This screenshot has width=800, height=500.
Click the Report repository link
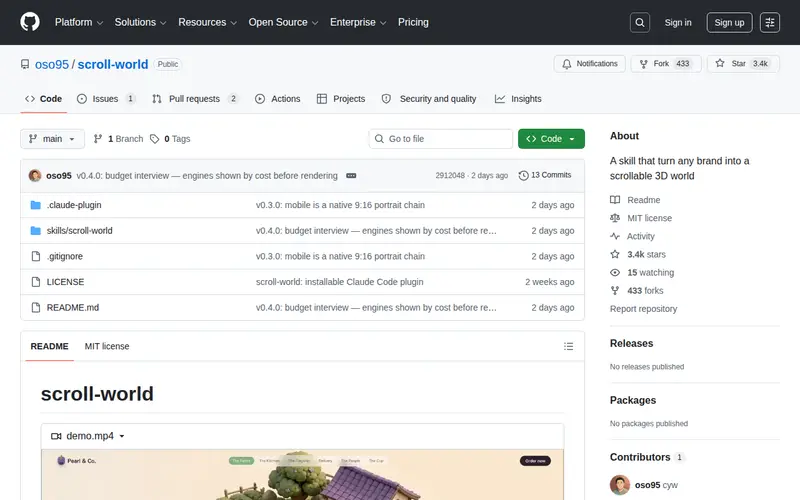(x=643, y=309)
